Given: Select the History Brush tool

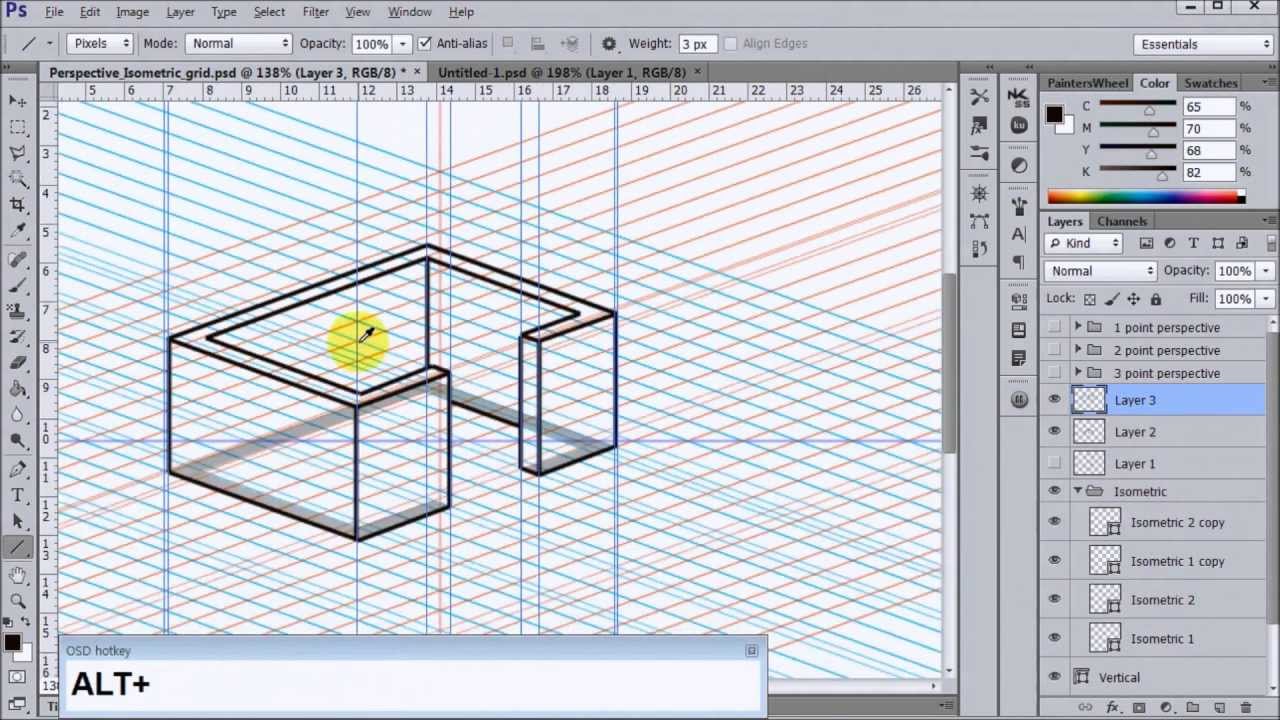Looking at the screenshot, I should (x=18, y=337).
